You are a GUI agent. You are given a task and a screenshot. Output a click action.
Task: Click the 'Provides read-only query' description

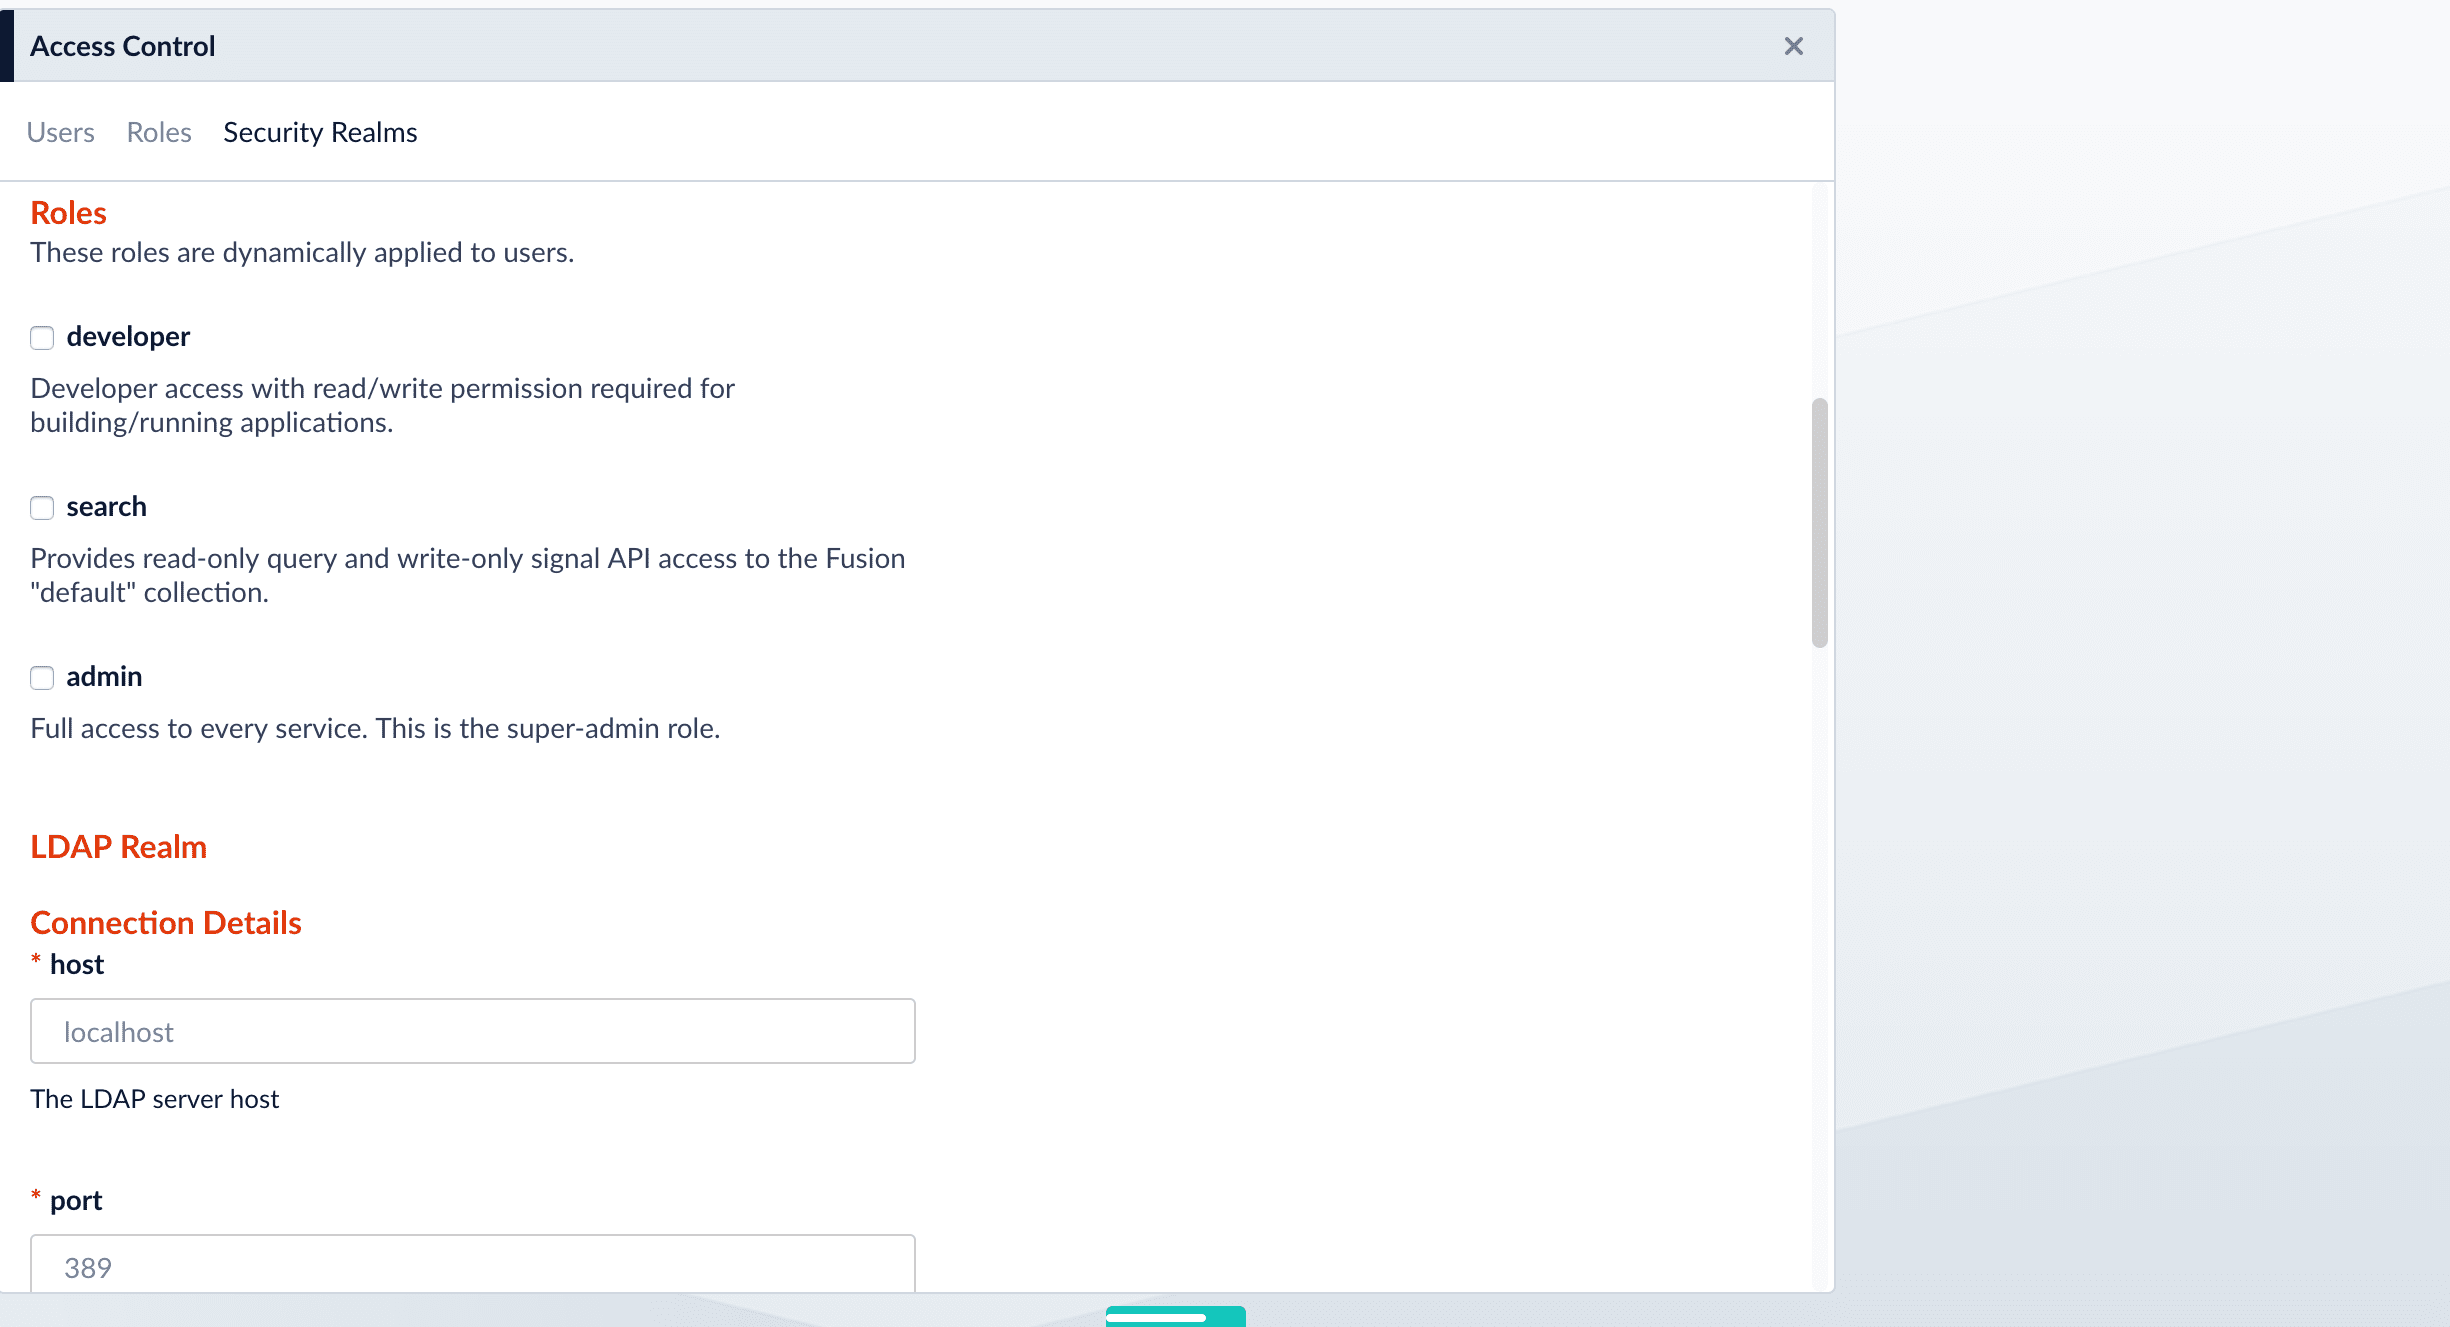467,575
